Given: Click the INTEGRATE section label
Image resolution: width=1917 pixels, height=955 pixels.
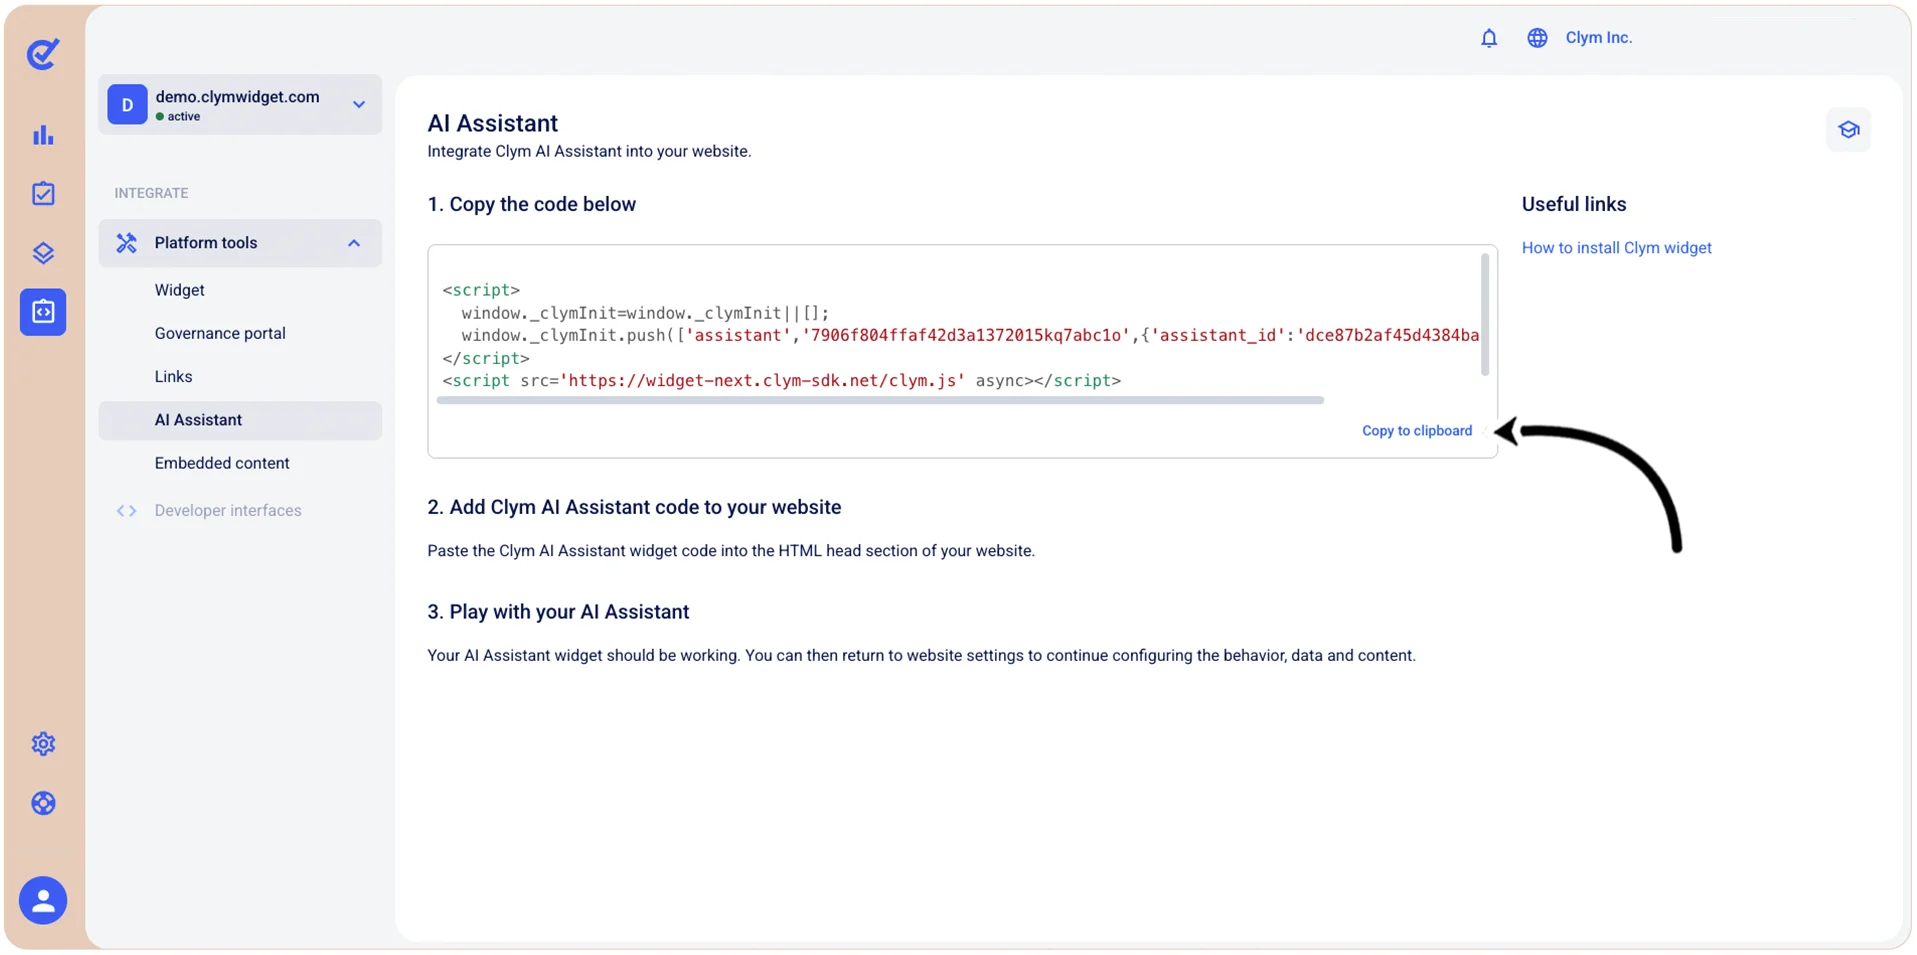Looking at the screenshot, I should [151, 193].
